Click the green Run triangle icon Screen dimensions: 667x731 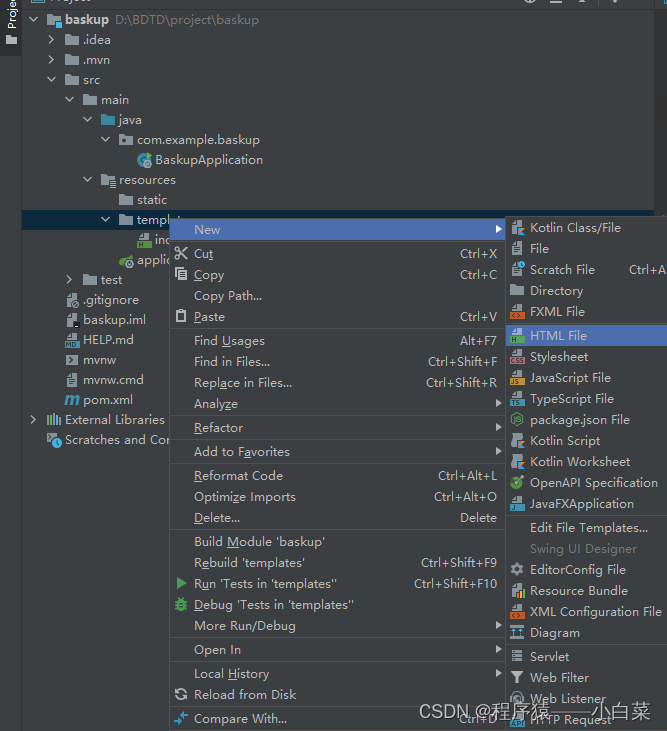(x=181, y=583)
